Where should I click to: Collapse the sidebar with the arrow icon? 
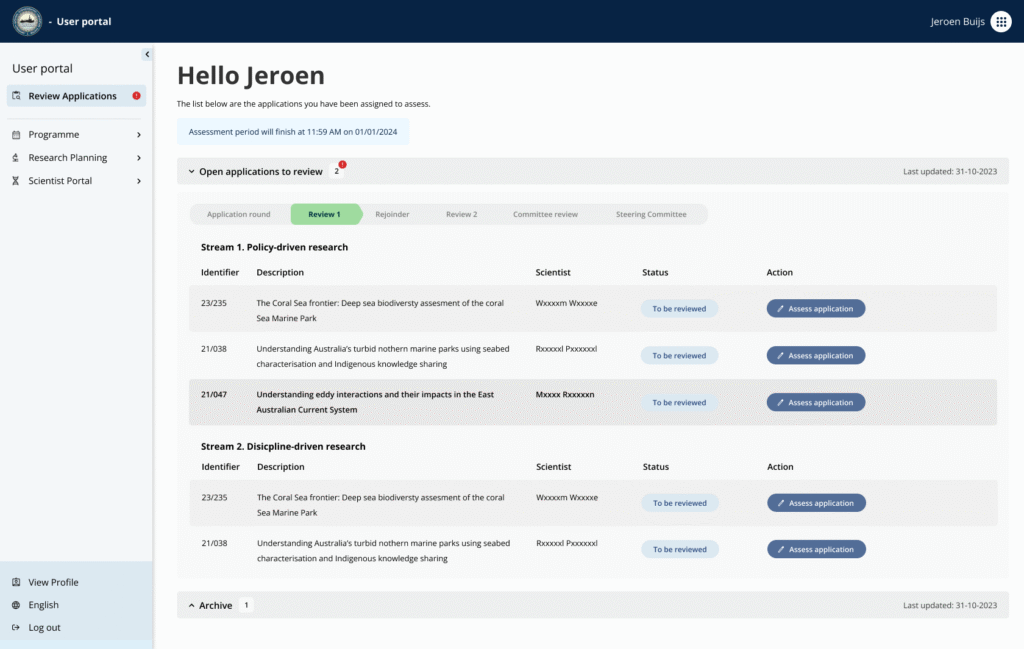147,54
